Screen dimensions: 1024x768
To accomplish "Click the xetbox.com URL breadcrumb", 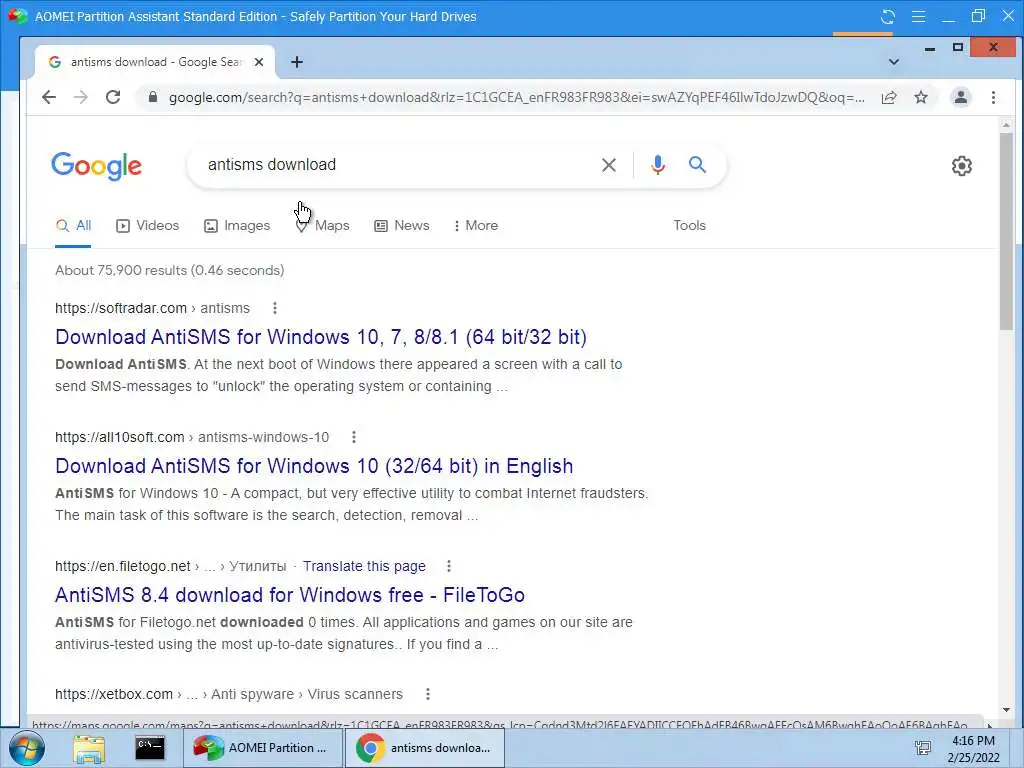I will pyautogui.click(x=229, y=694).
